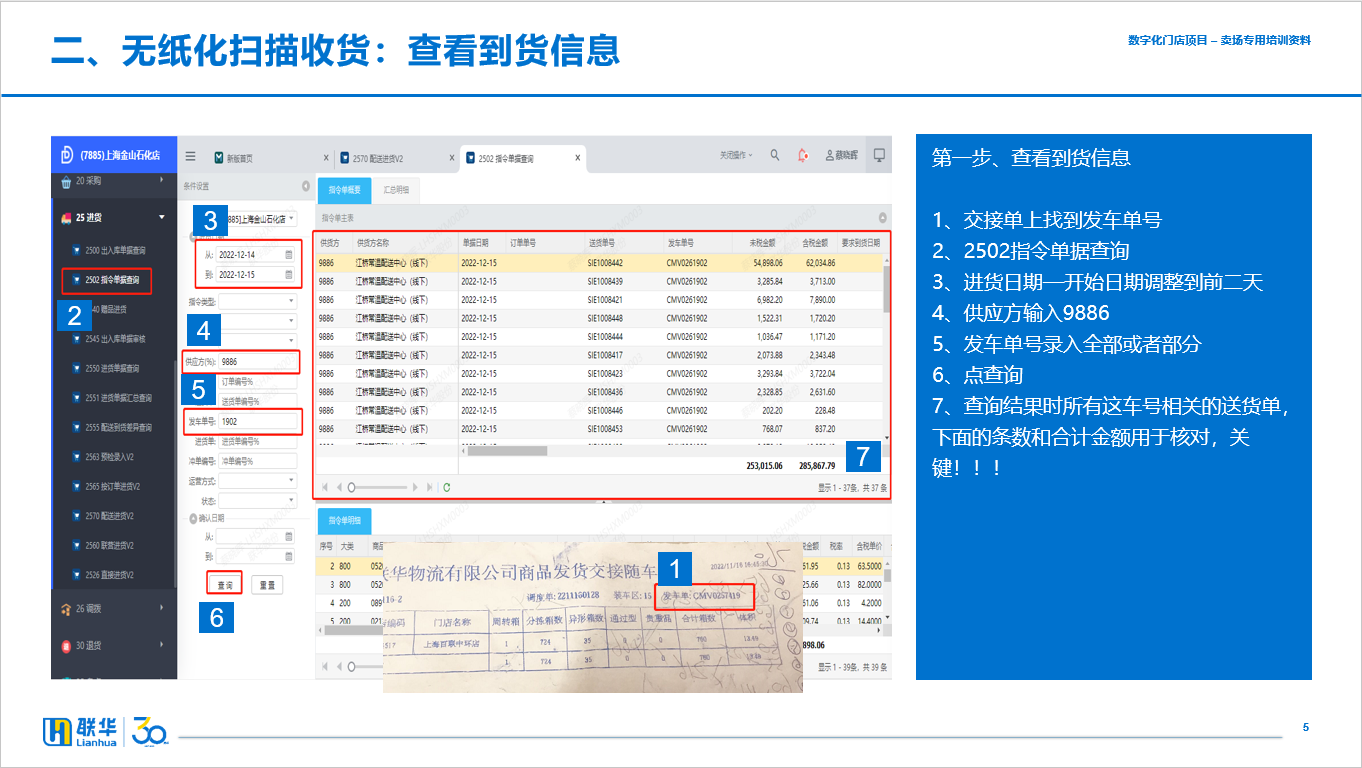Click the 冲单编号 input field
Image resolution: width=1362 pixels, height=768 pixels.
[x=258, y=461]
